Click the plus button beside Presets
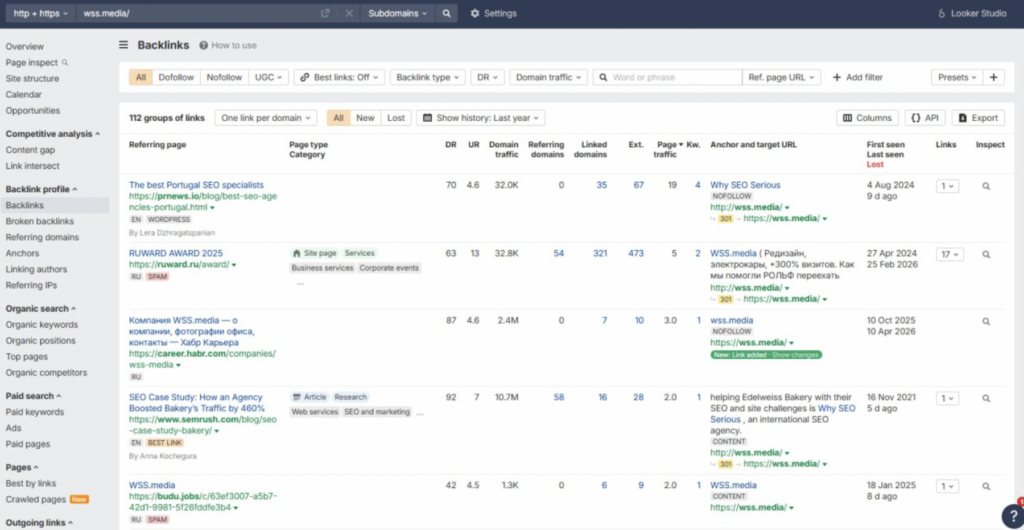 993,77
